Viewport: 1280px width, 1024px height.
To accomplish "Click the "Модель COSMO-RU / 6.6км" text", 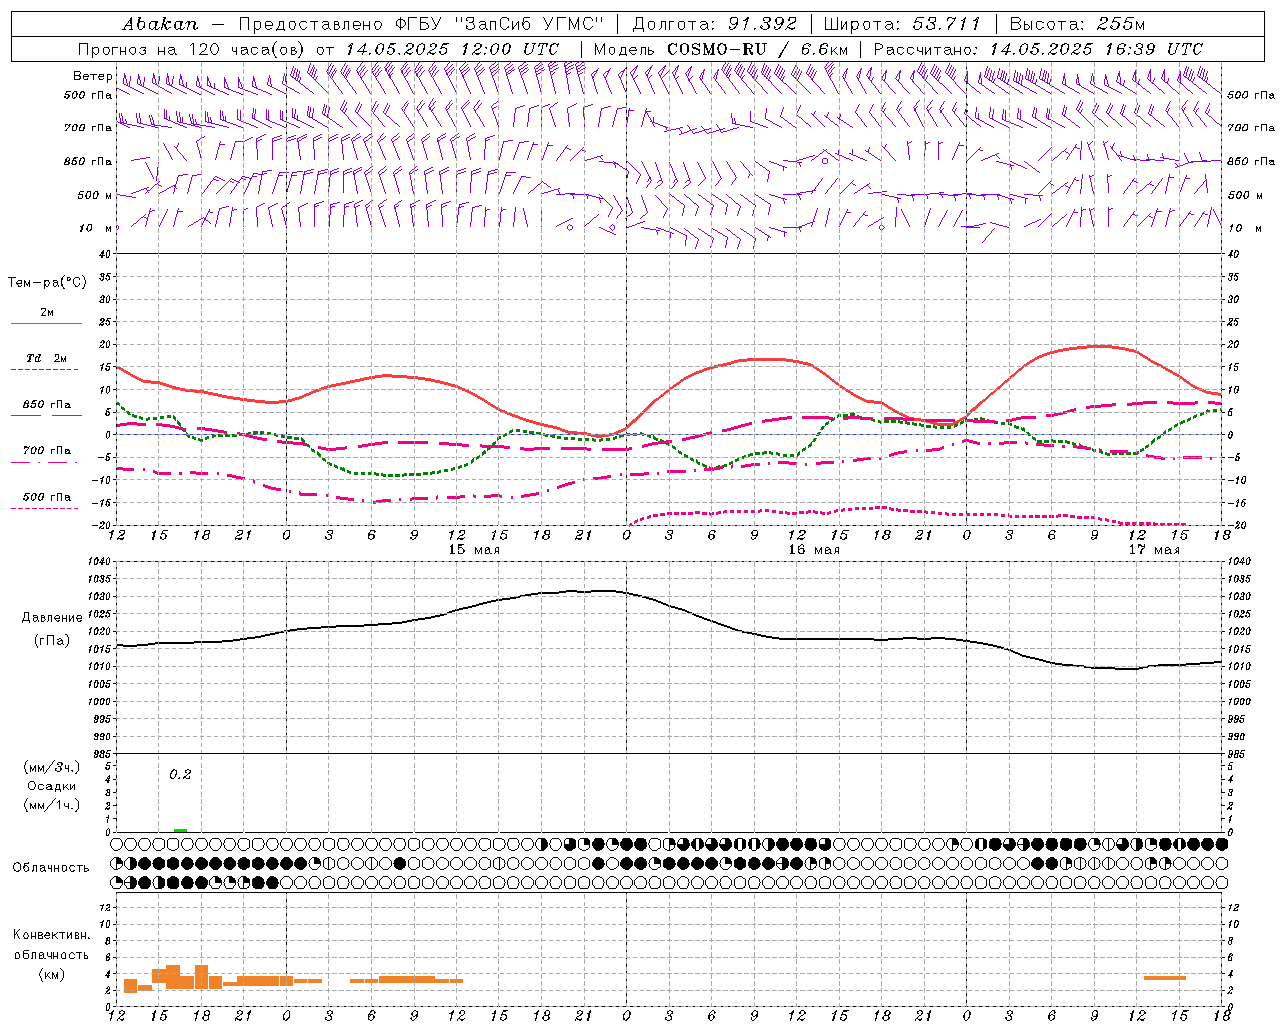I will [721, 49].
